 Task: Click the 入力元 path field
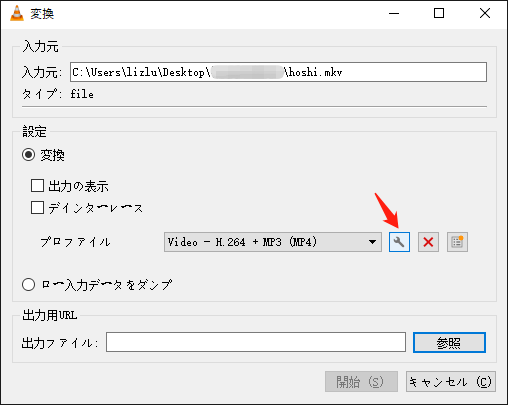278,72
